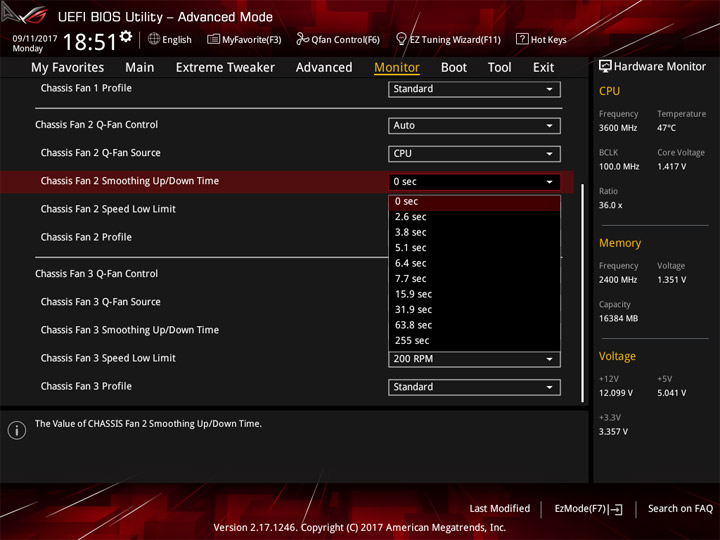The width and height of the screenshot is (720, 540).
Task: Click +12V reading 12.099 V
Action: click(x=615, y=393)
